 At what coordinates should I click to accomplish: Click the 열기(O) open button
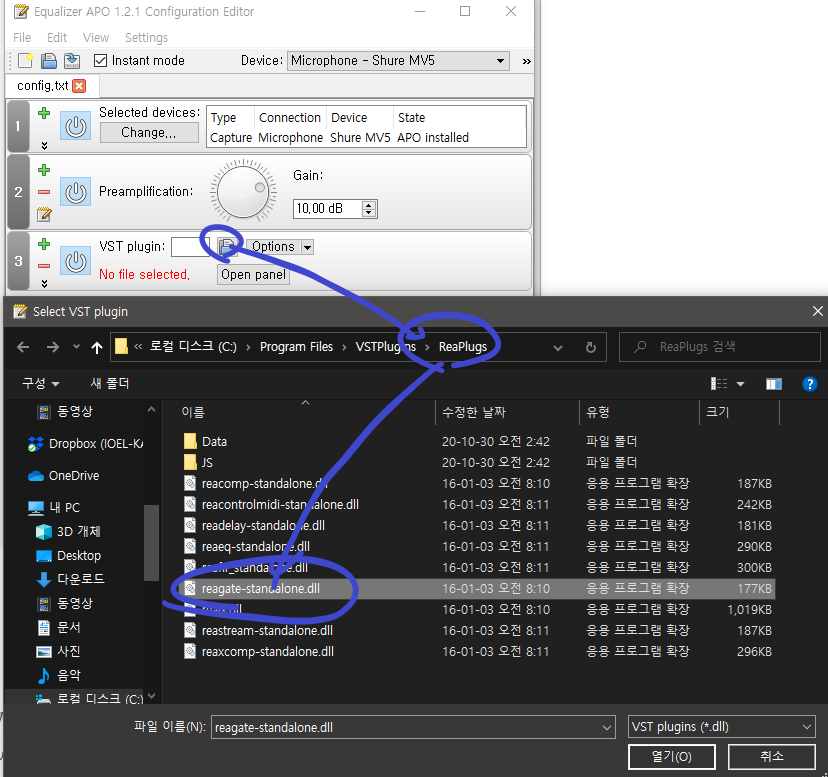(672, 757)
